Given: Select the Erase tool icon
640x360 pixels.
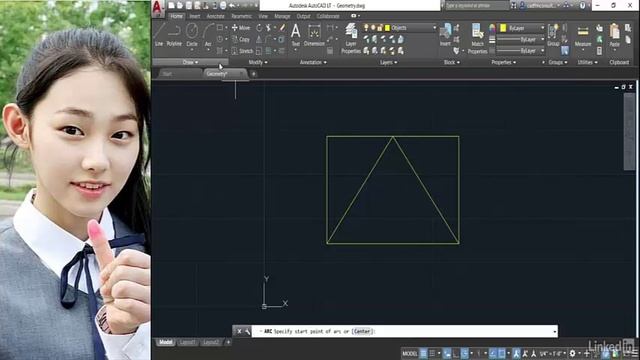Looking at the screenshot, I should tap(282, 28).
